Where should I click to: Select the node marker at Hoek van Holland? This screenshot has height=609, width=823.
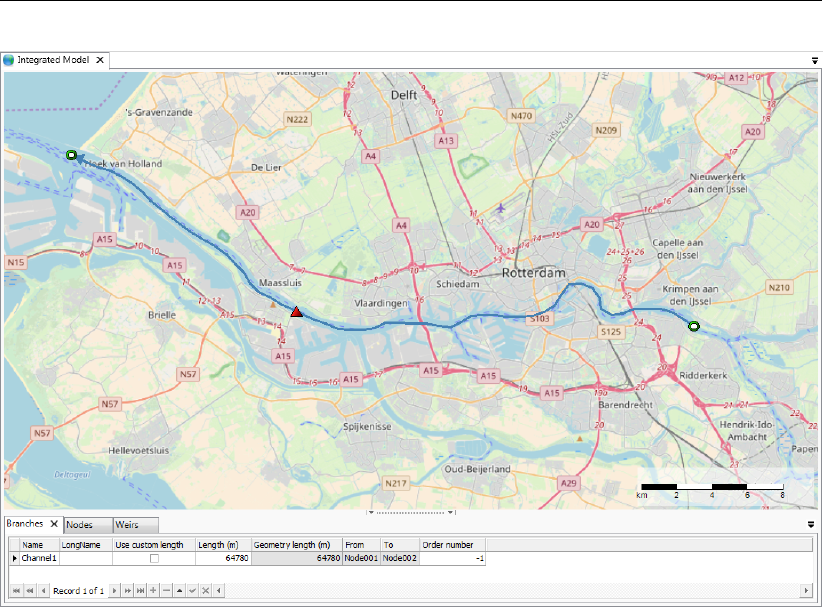pos(71,155)
